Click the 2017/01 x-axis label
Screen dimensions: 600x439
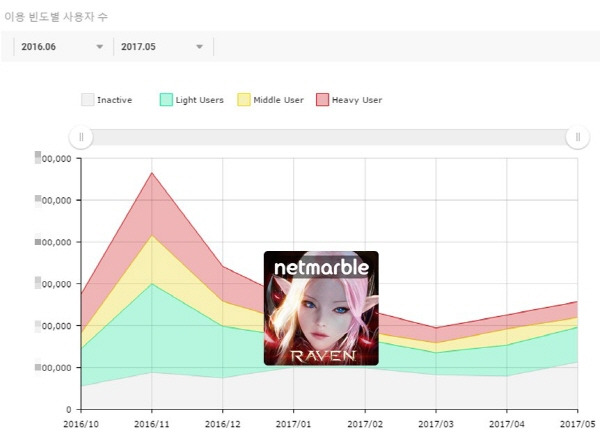tap(293, 424)
